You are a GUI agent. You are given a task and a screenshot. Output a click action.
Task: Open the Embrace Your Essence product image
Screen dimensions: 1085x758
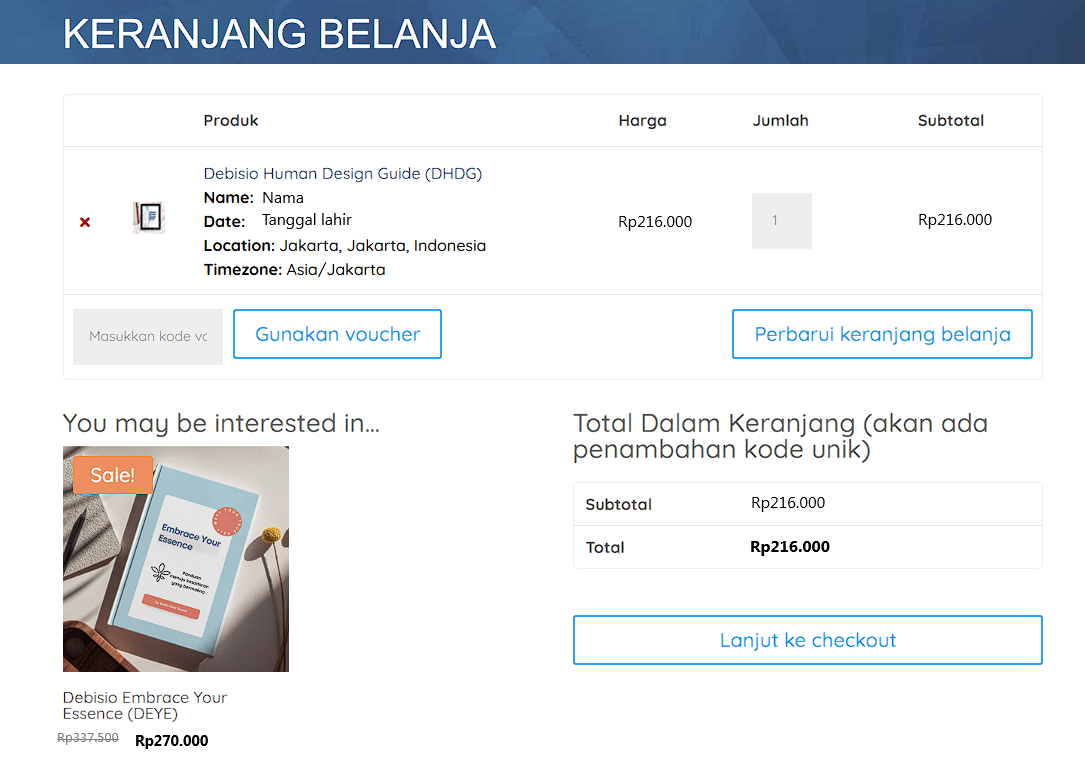[176, 559]
